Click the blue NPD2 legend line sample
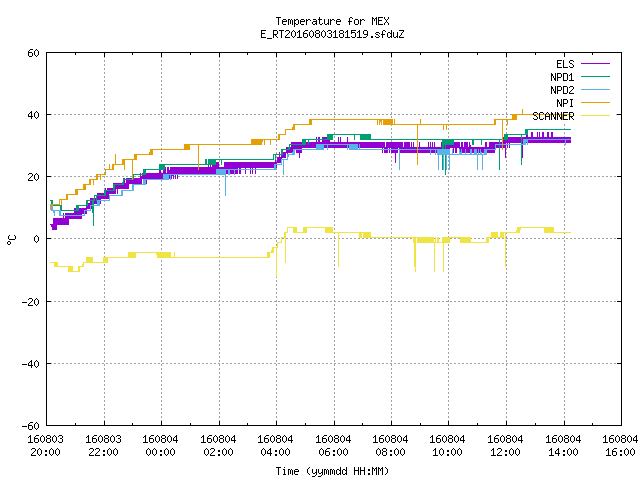The image size is (640, 480). 596,90
